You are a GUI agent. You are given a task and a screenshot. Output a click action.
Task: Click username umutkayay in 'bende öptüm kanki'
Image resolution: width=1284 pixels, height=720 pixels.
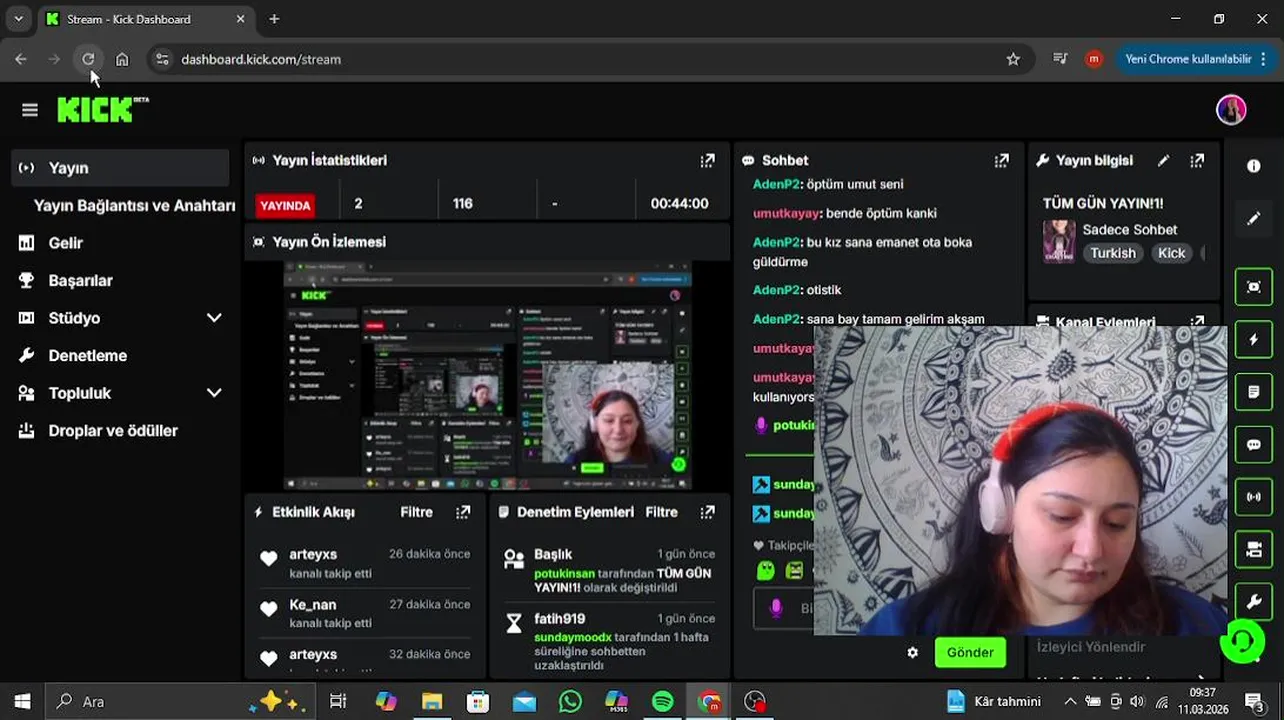click(x=786, y=213)
